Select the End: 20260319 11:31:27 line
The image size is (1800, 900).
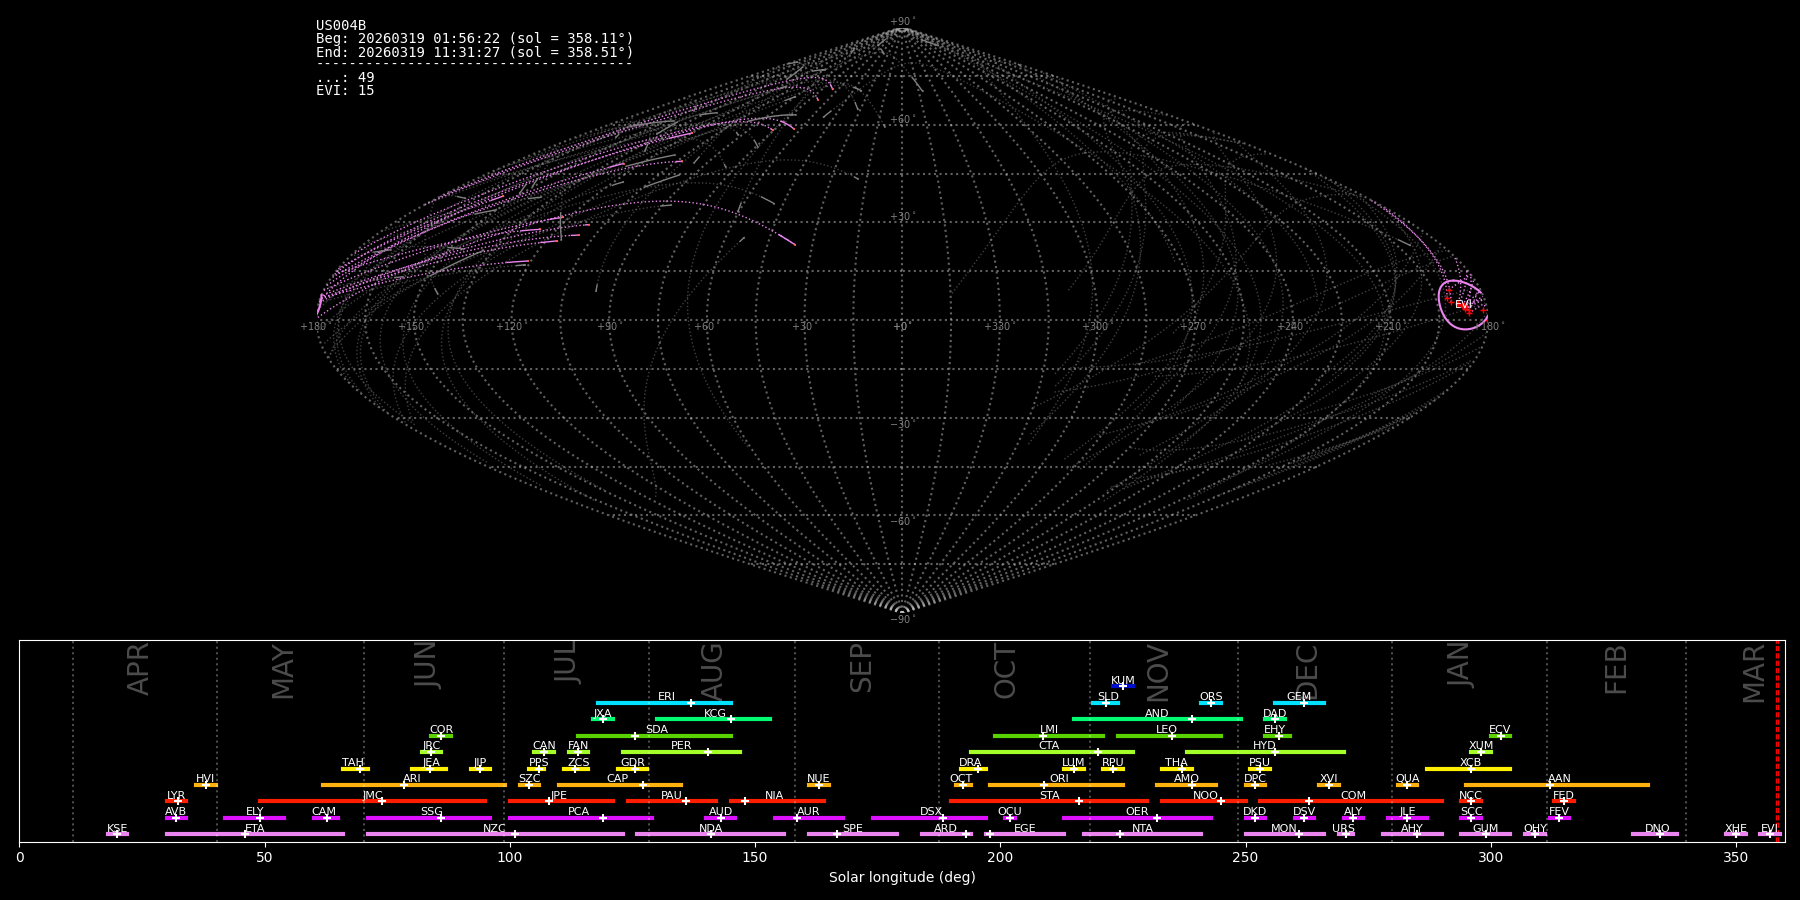[475, 52]
